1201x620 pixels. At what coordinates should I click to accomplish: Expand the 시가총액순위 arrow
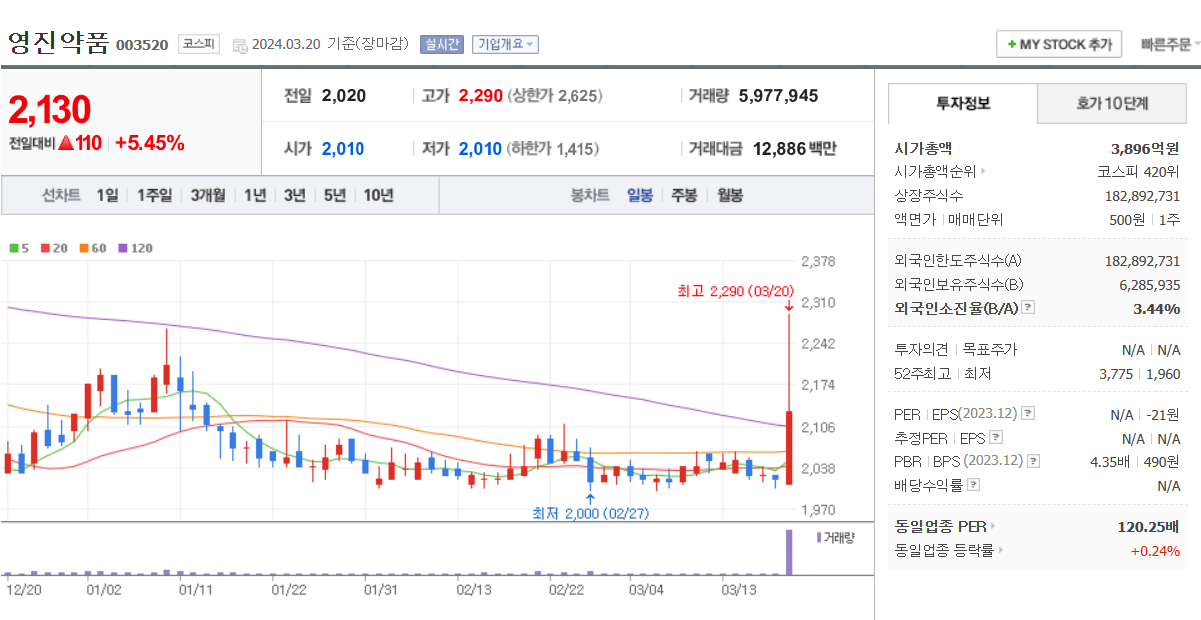click(983, 172)
